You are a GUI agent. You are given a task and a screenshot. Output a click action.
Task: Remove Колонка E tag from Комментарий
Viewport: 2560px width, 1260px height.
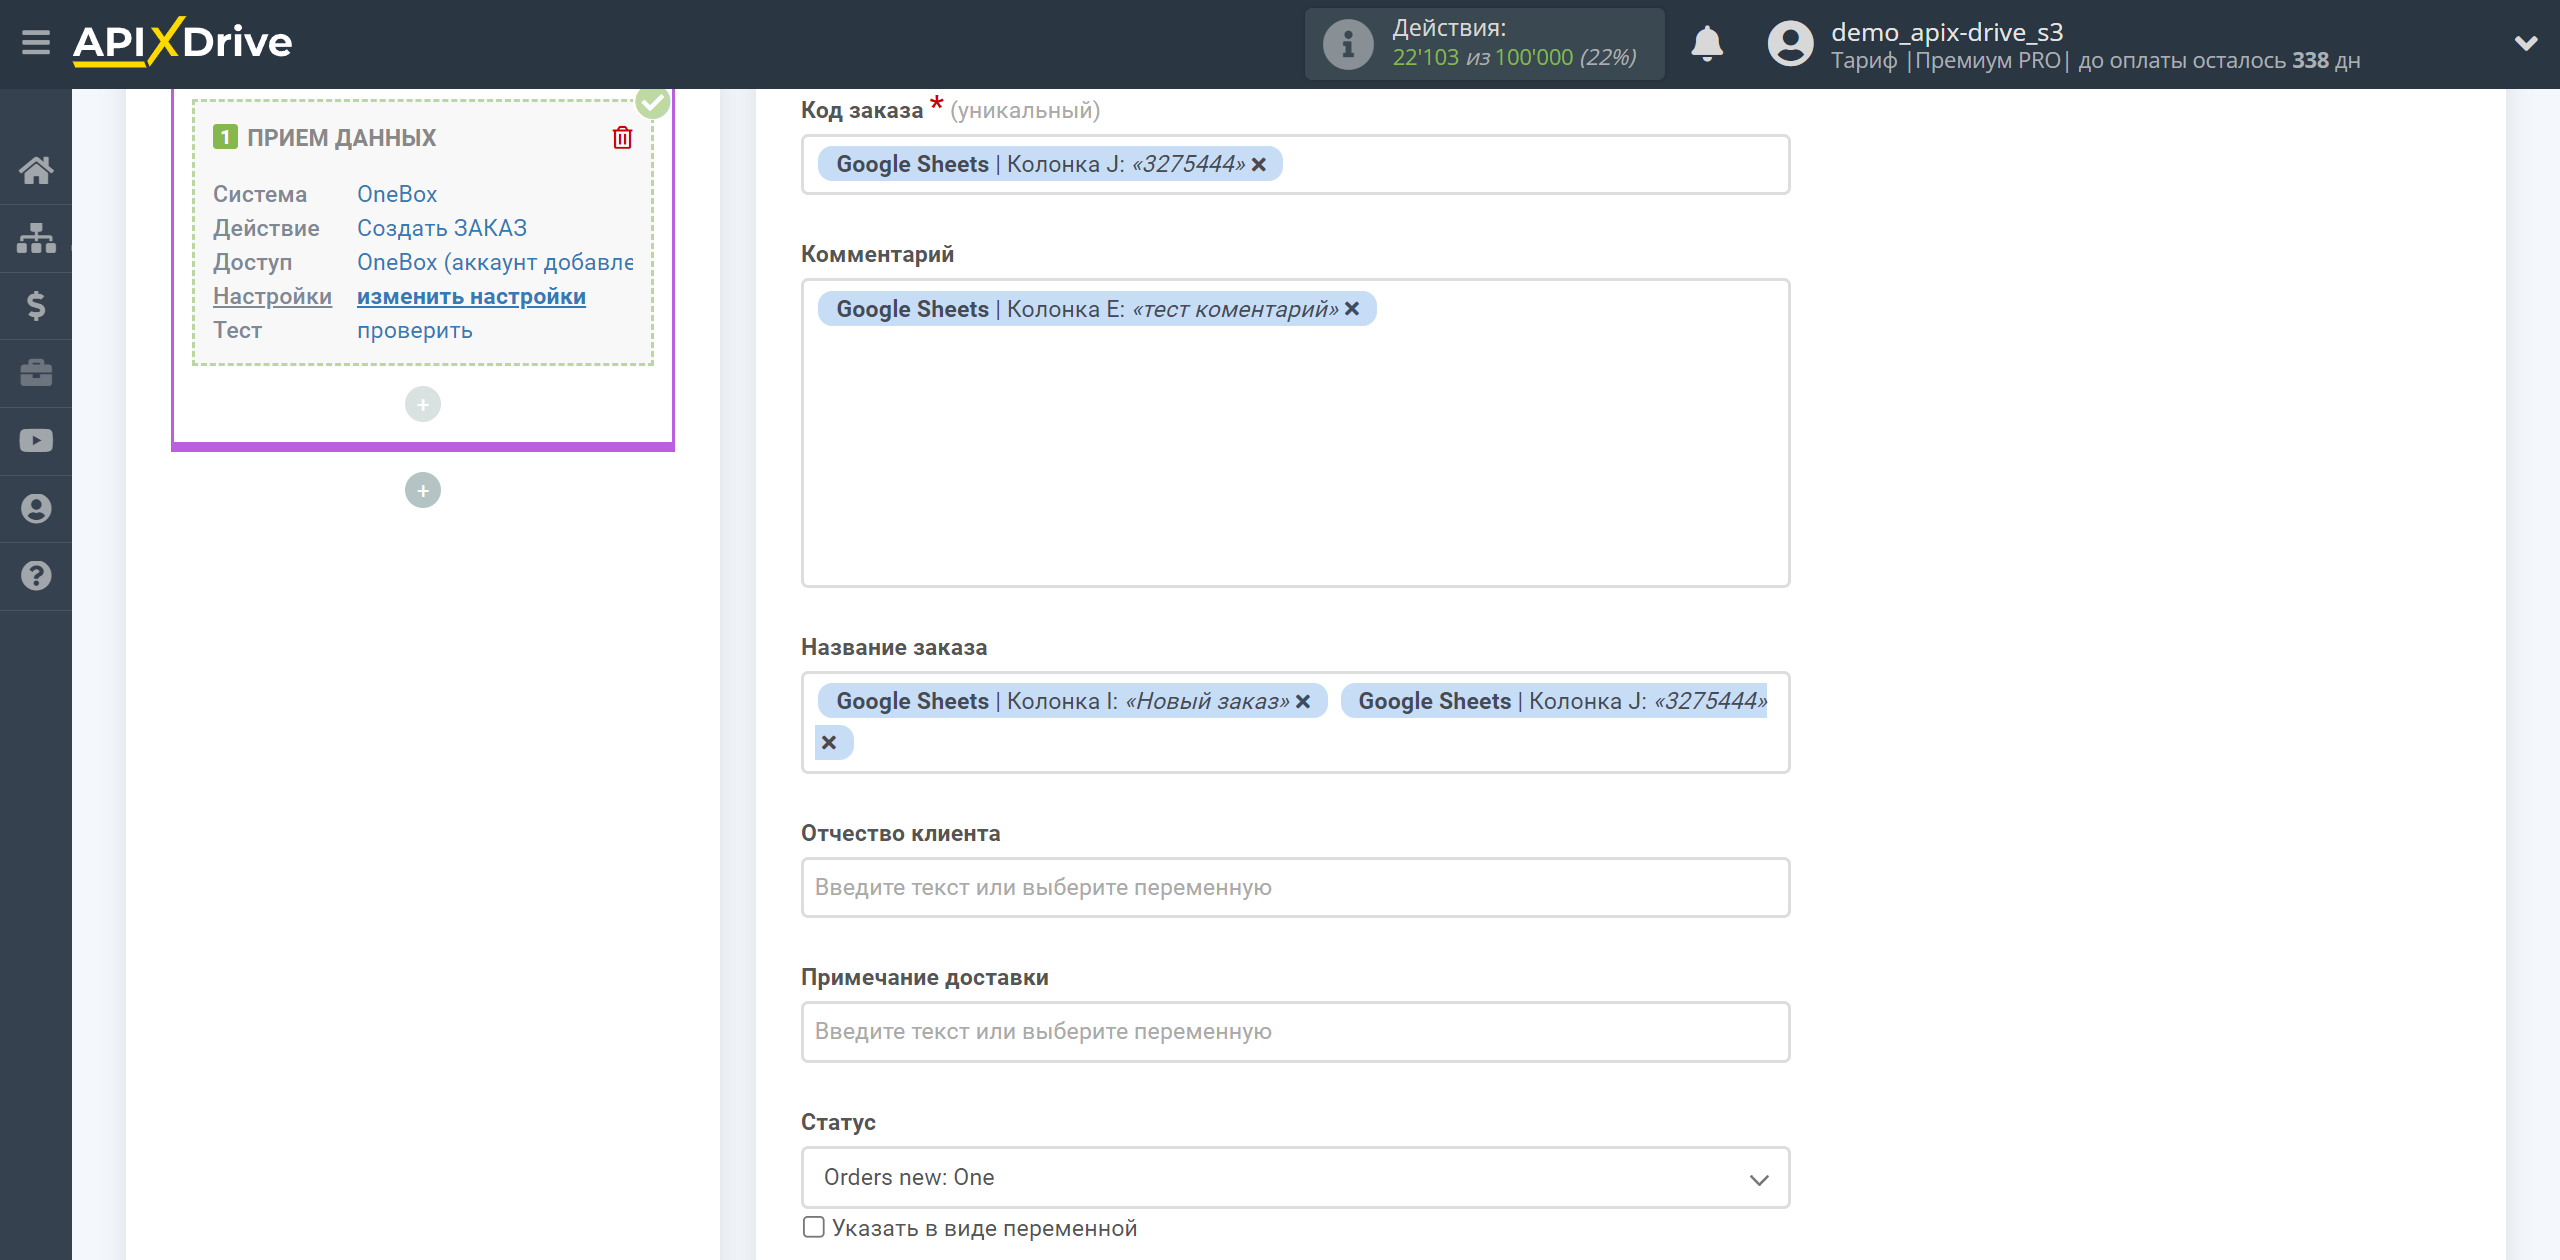1352,309
